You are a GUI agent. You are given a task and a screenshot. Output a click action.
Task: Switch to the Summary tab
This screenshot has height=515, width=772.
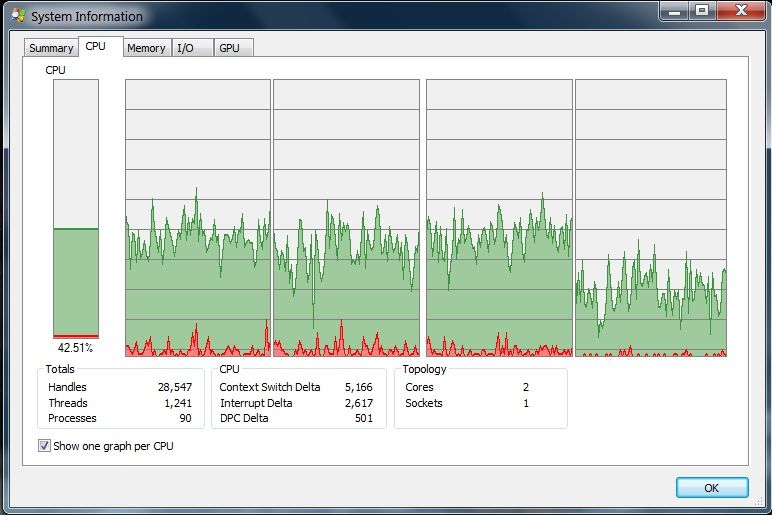point(51,48)
